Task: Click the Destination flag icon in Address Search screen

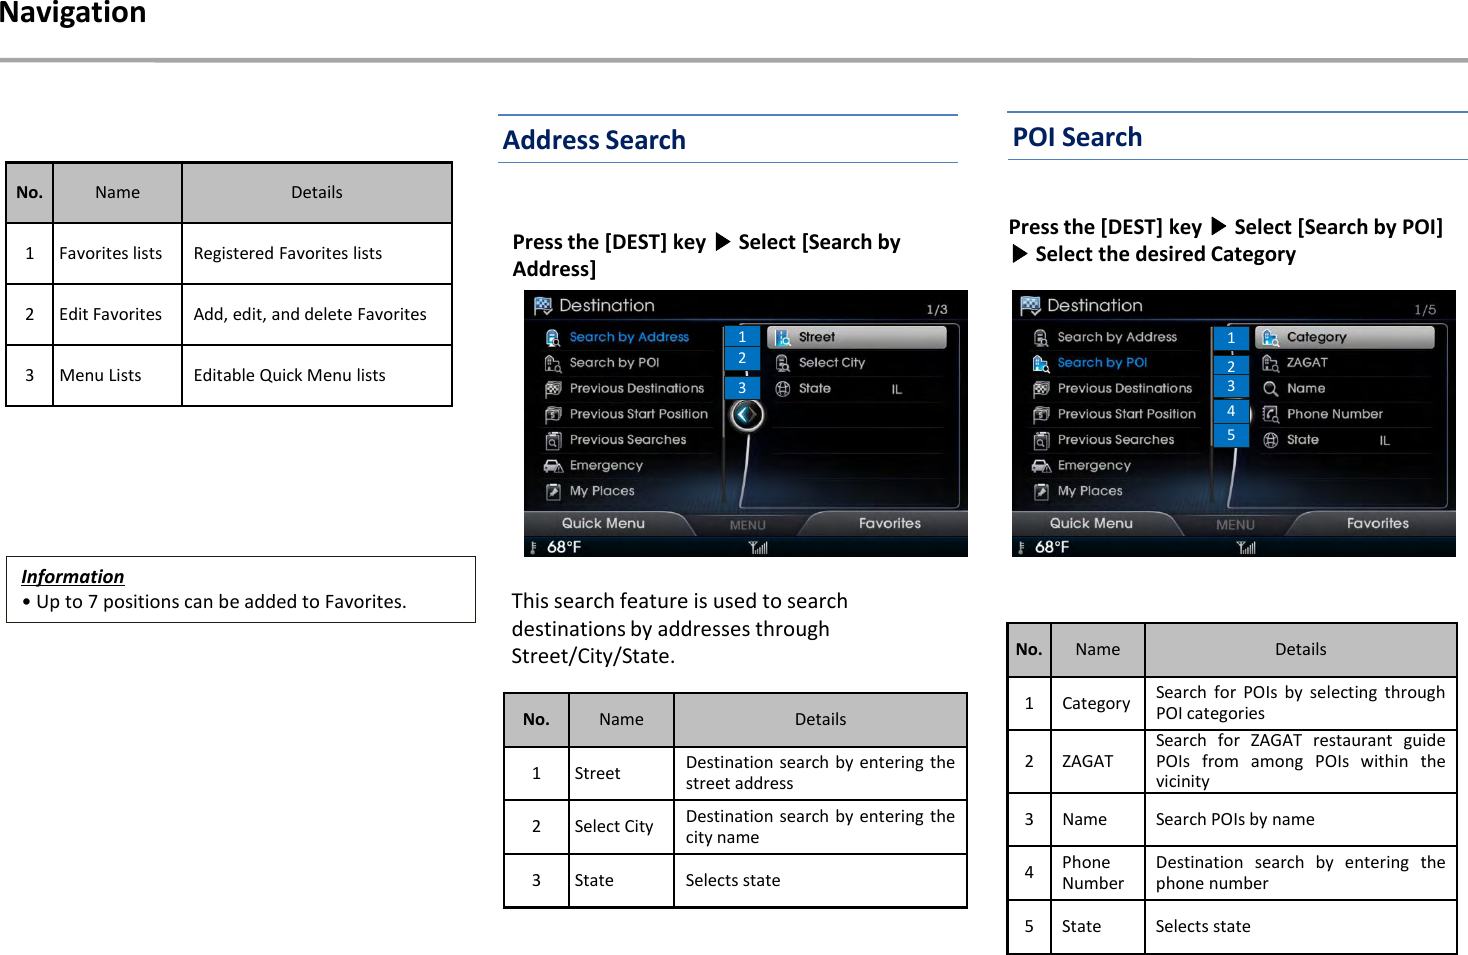Action: 542,306
